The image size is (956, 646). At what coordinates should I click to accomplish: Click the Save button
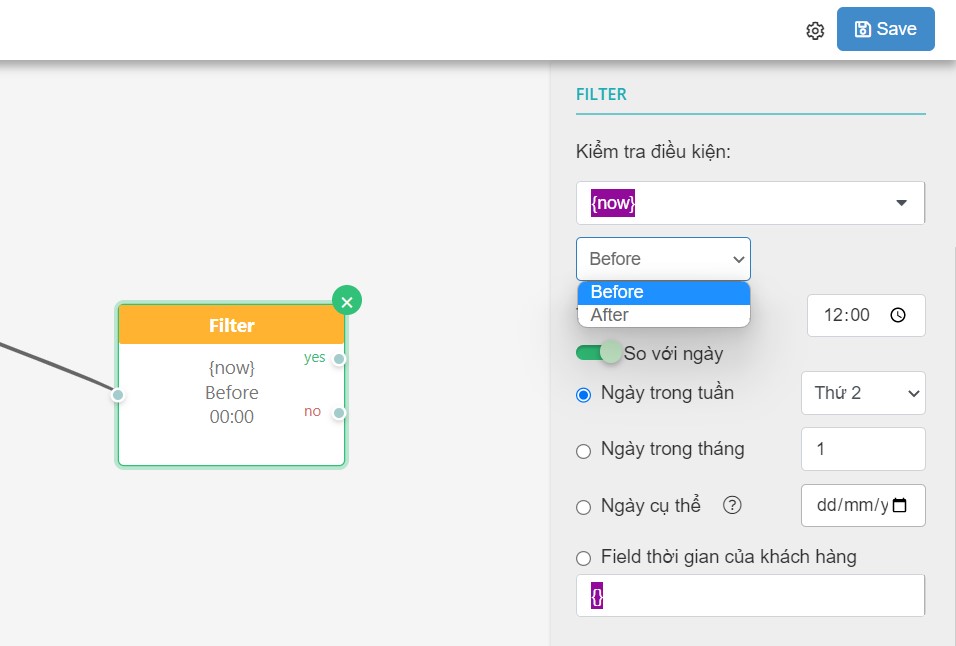(x=885, y=29)
